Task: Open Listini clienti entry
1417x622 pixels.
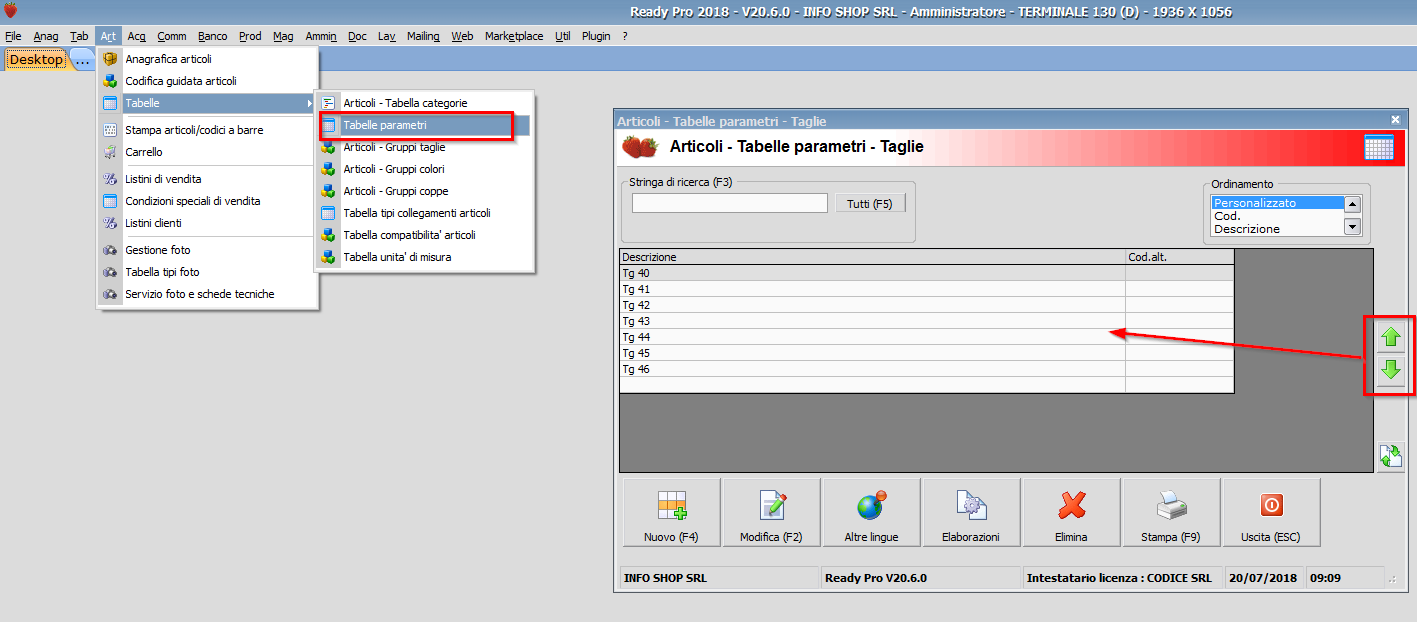Action: pos(208,223)
